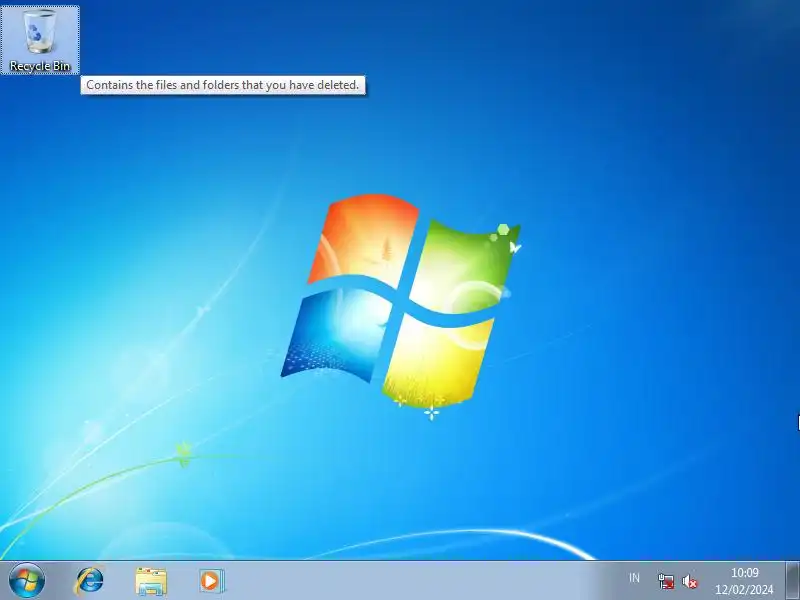Click the Show desktop button at taskbar end

coord(792,581)
